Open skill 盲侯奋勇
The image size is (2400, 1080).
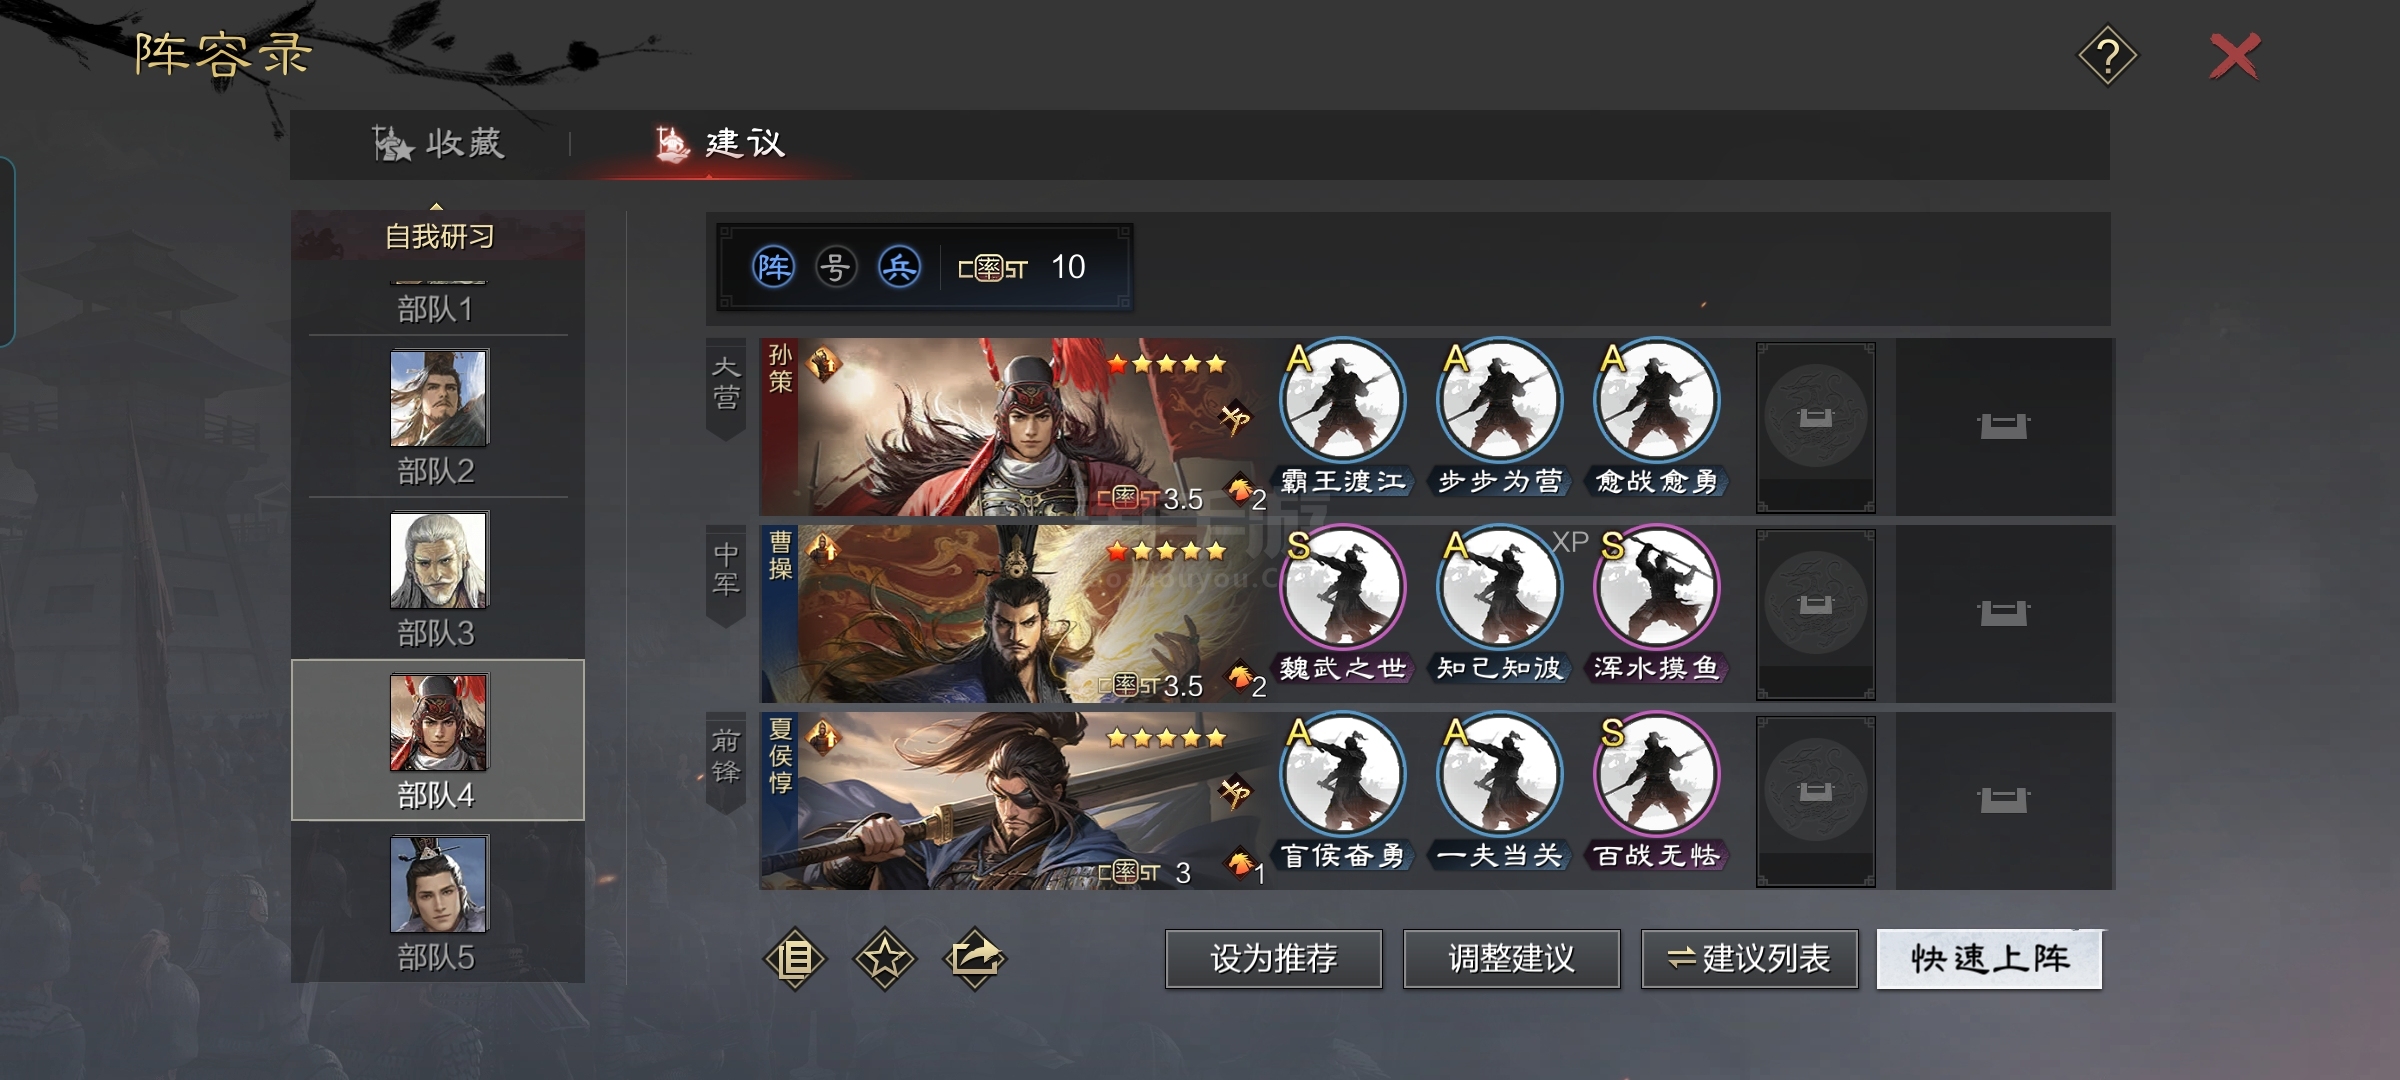[x=1343, y=792]
